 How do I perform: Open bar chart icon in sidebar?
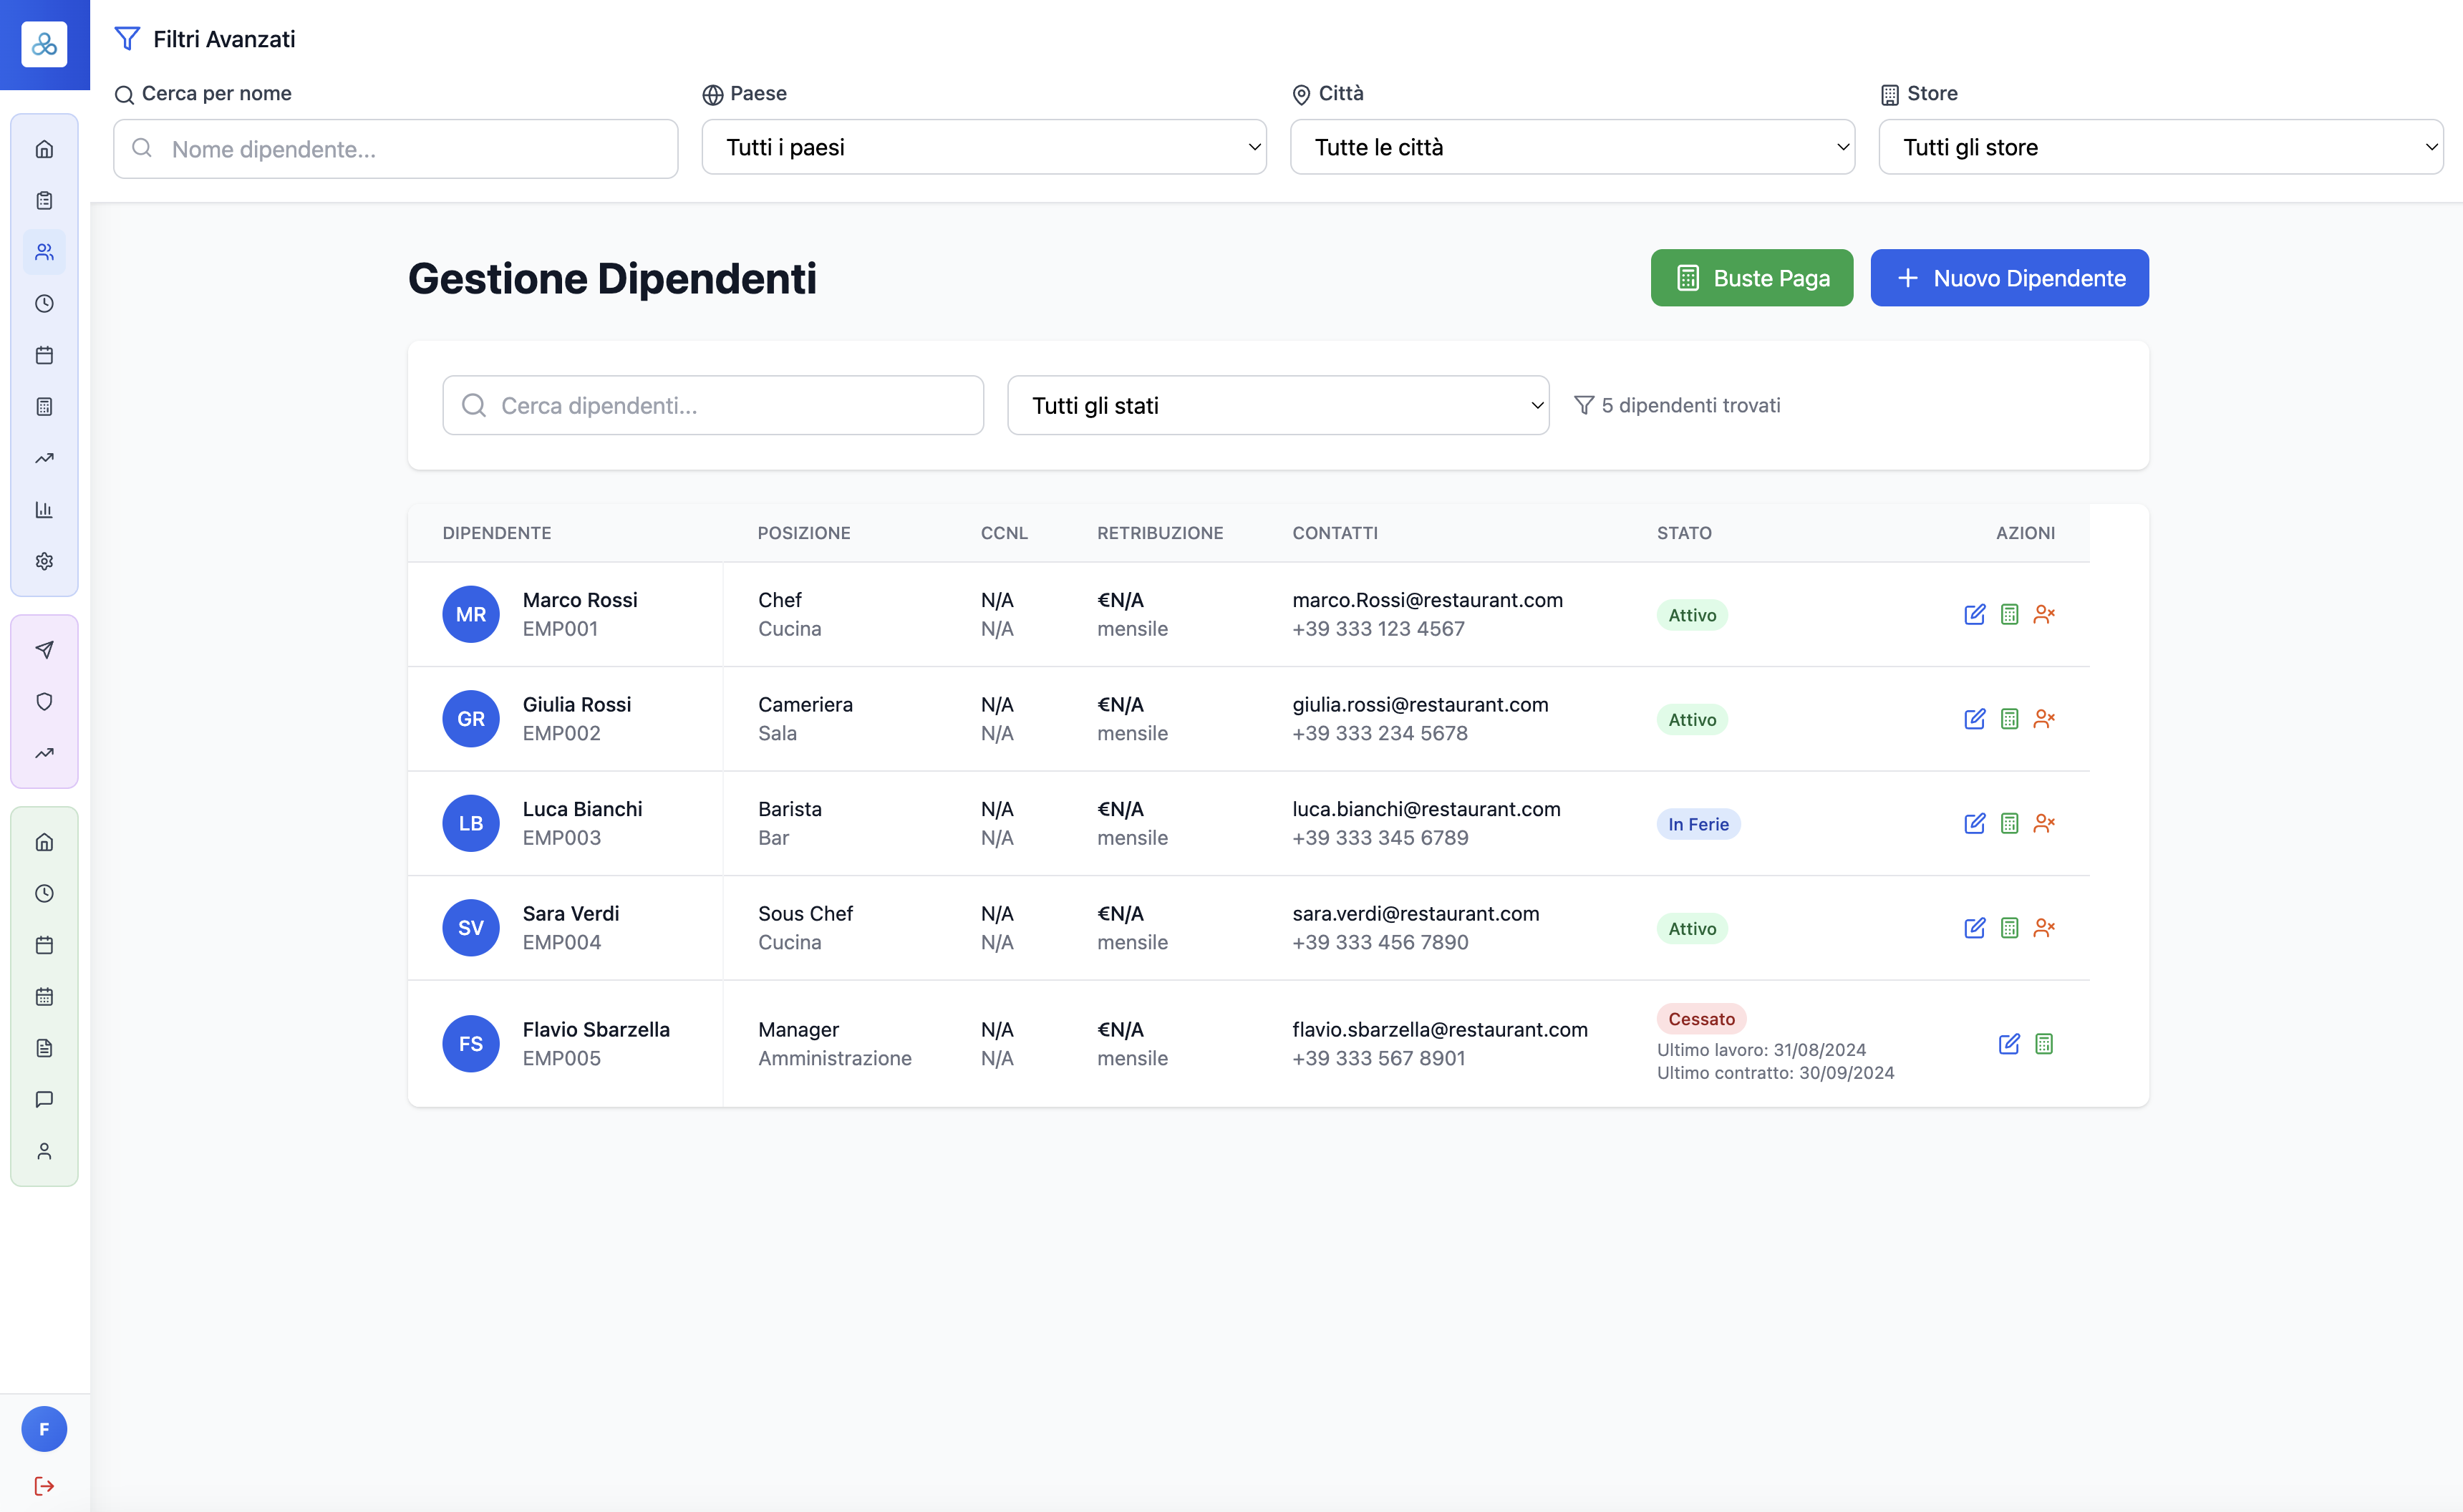[44, 510]
